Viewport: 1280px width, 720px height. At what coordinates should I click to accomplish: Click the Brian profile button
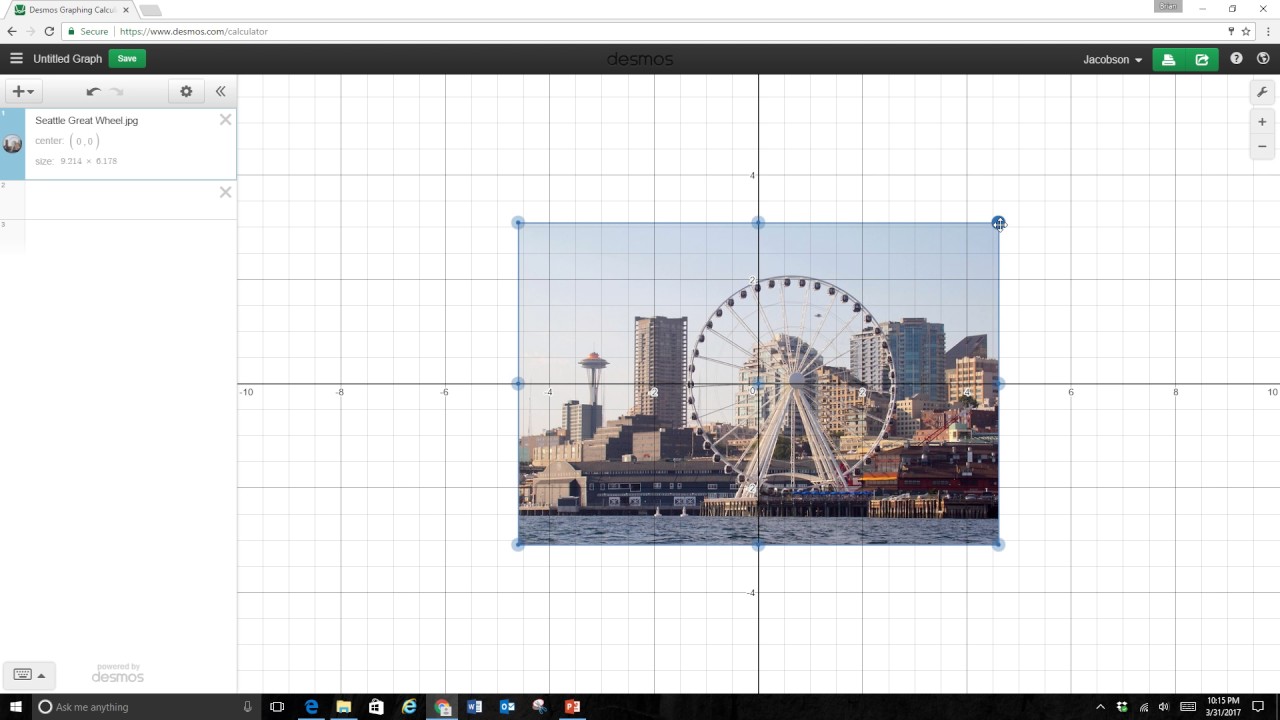click(x=1168, y=6)
